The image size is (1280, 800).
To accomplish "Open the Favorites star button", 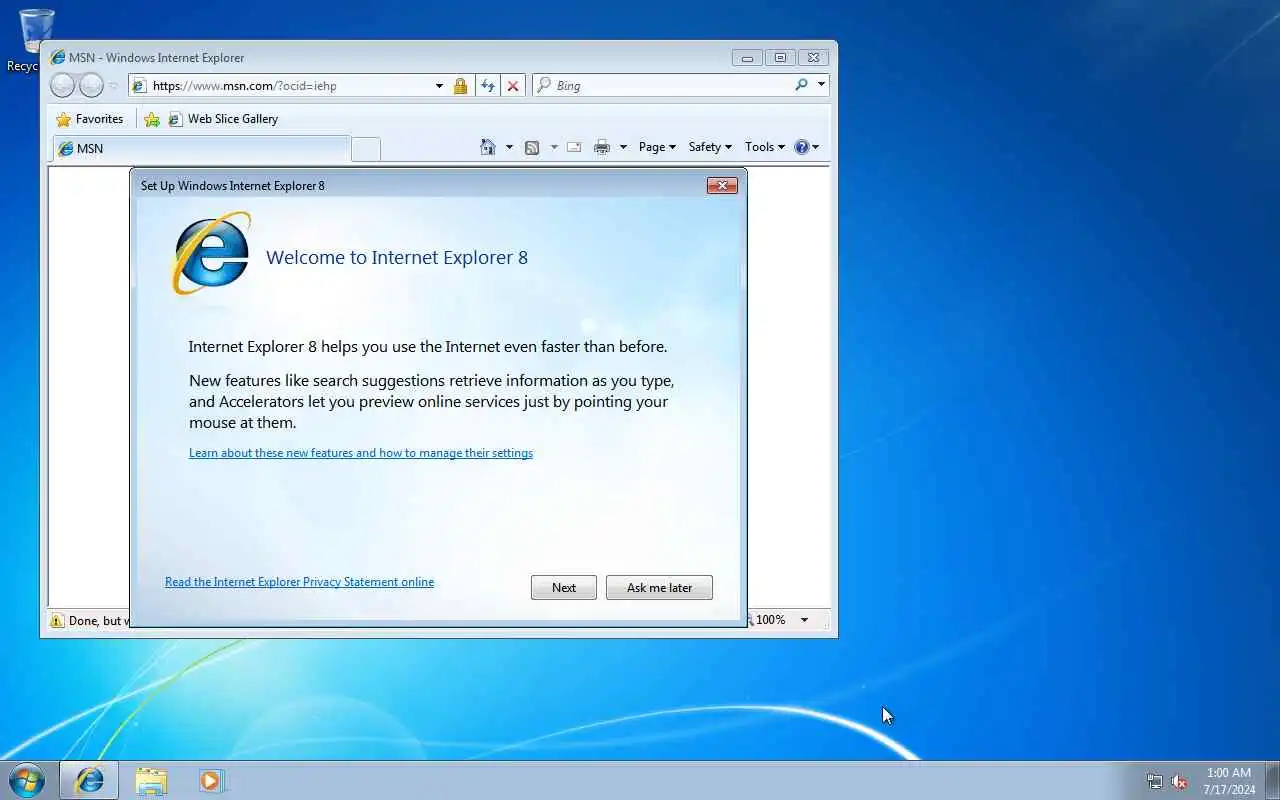I will click(x=90, y=119).
